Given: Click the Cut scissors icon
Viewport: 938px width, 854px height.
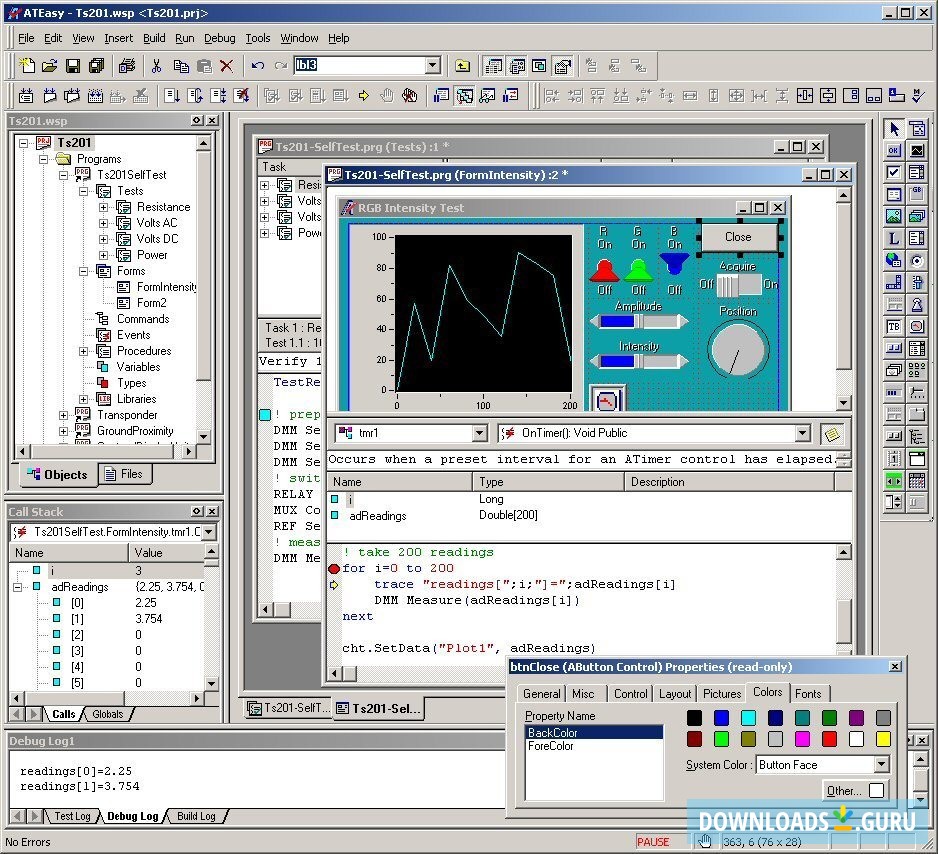Looking at the screenshot, I should coord(156,66).
